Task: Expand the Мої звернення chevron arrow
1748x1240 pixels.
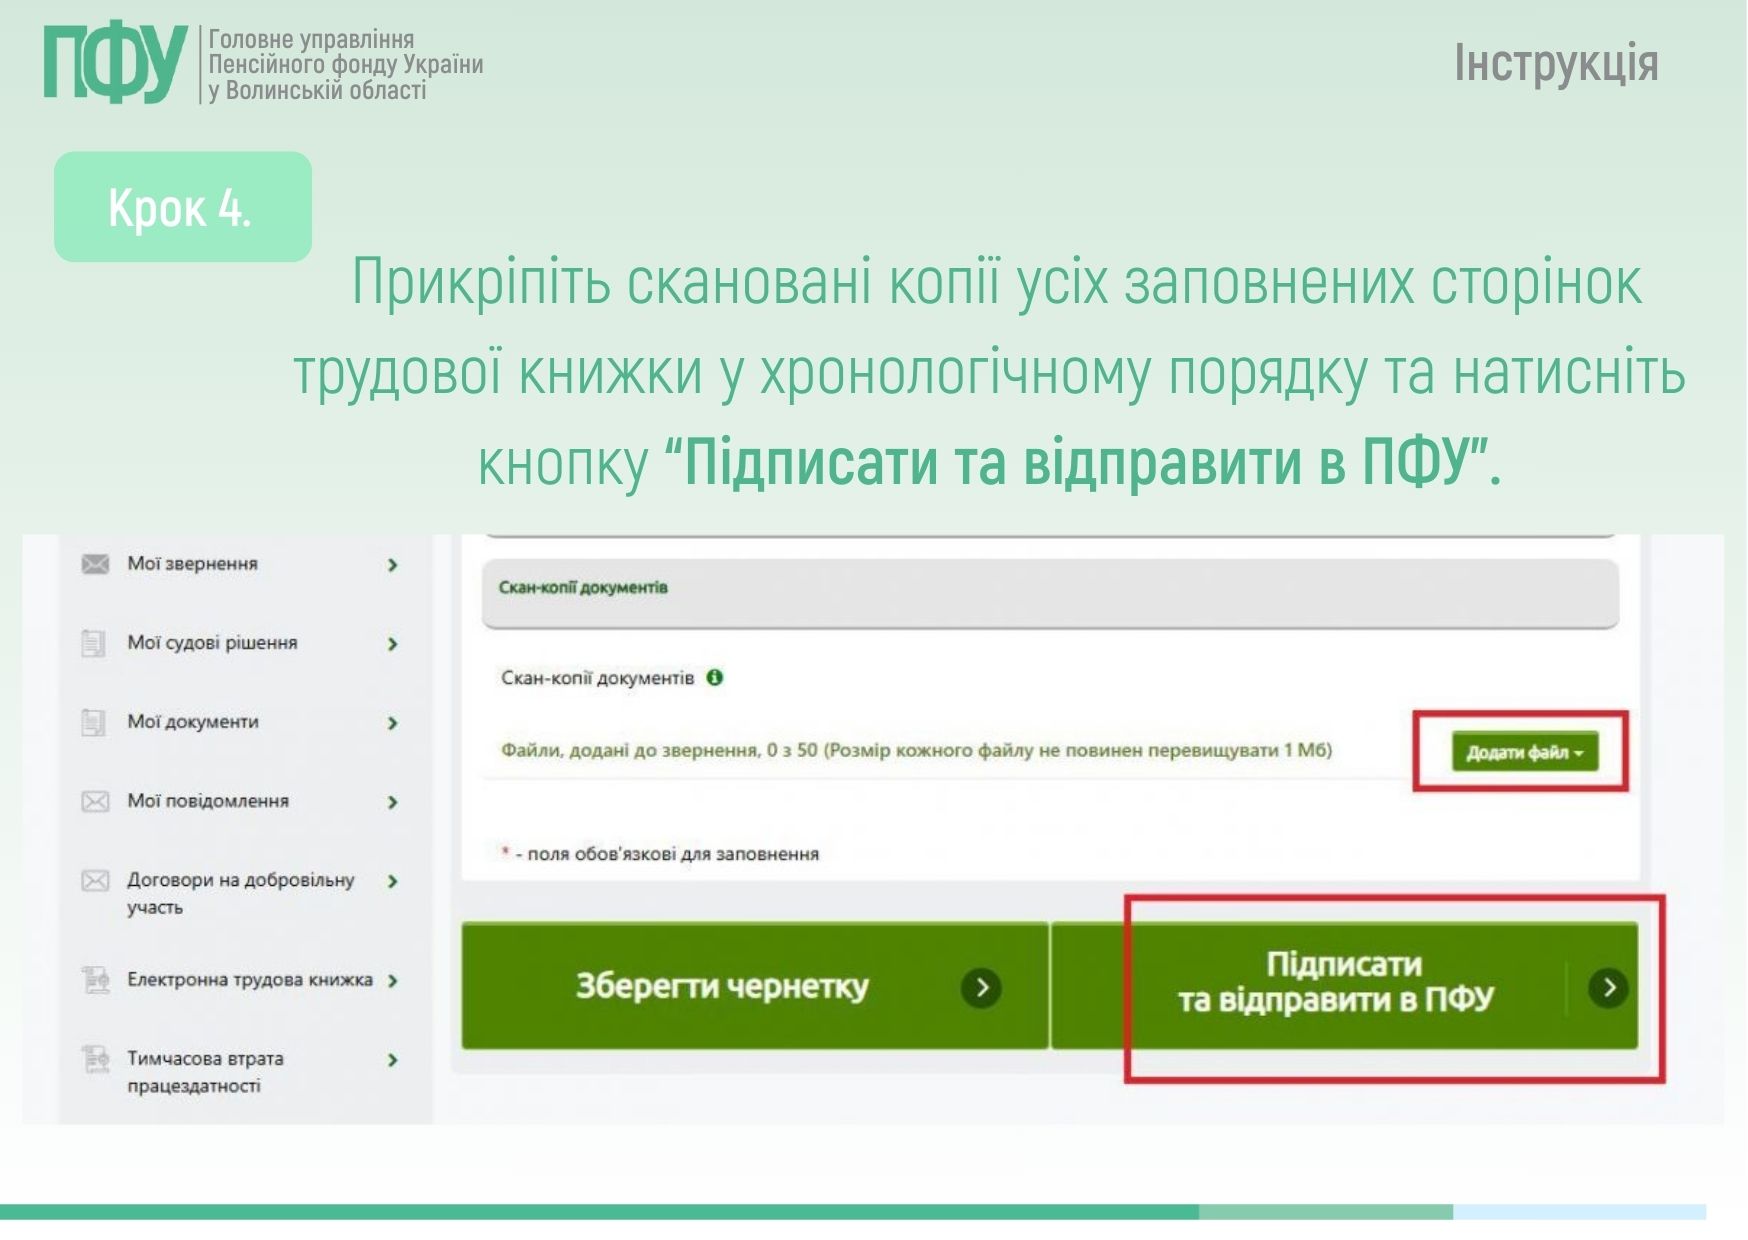Action: 392,565
